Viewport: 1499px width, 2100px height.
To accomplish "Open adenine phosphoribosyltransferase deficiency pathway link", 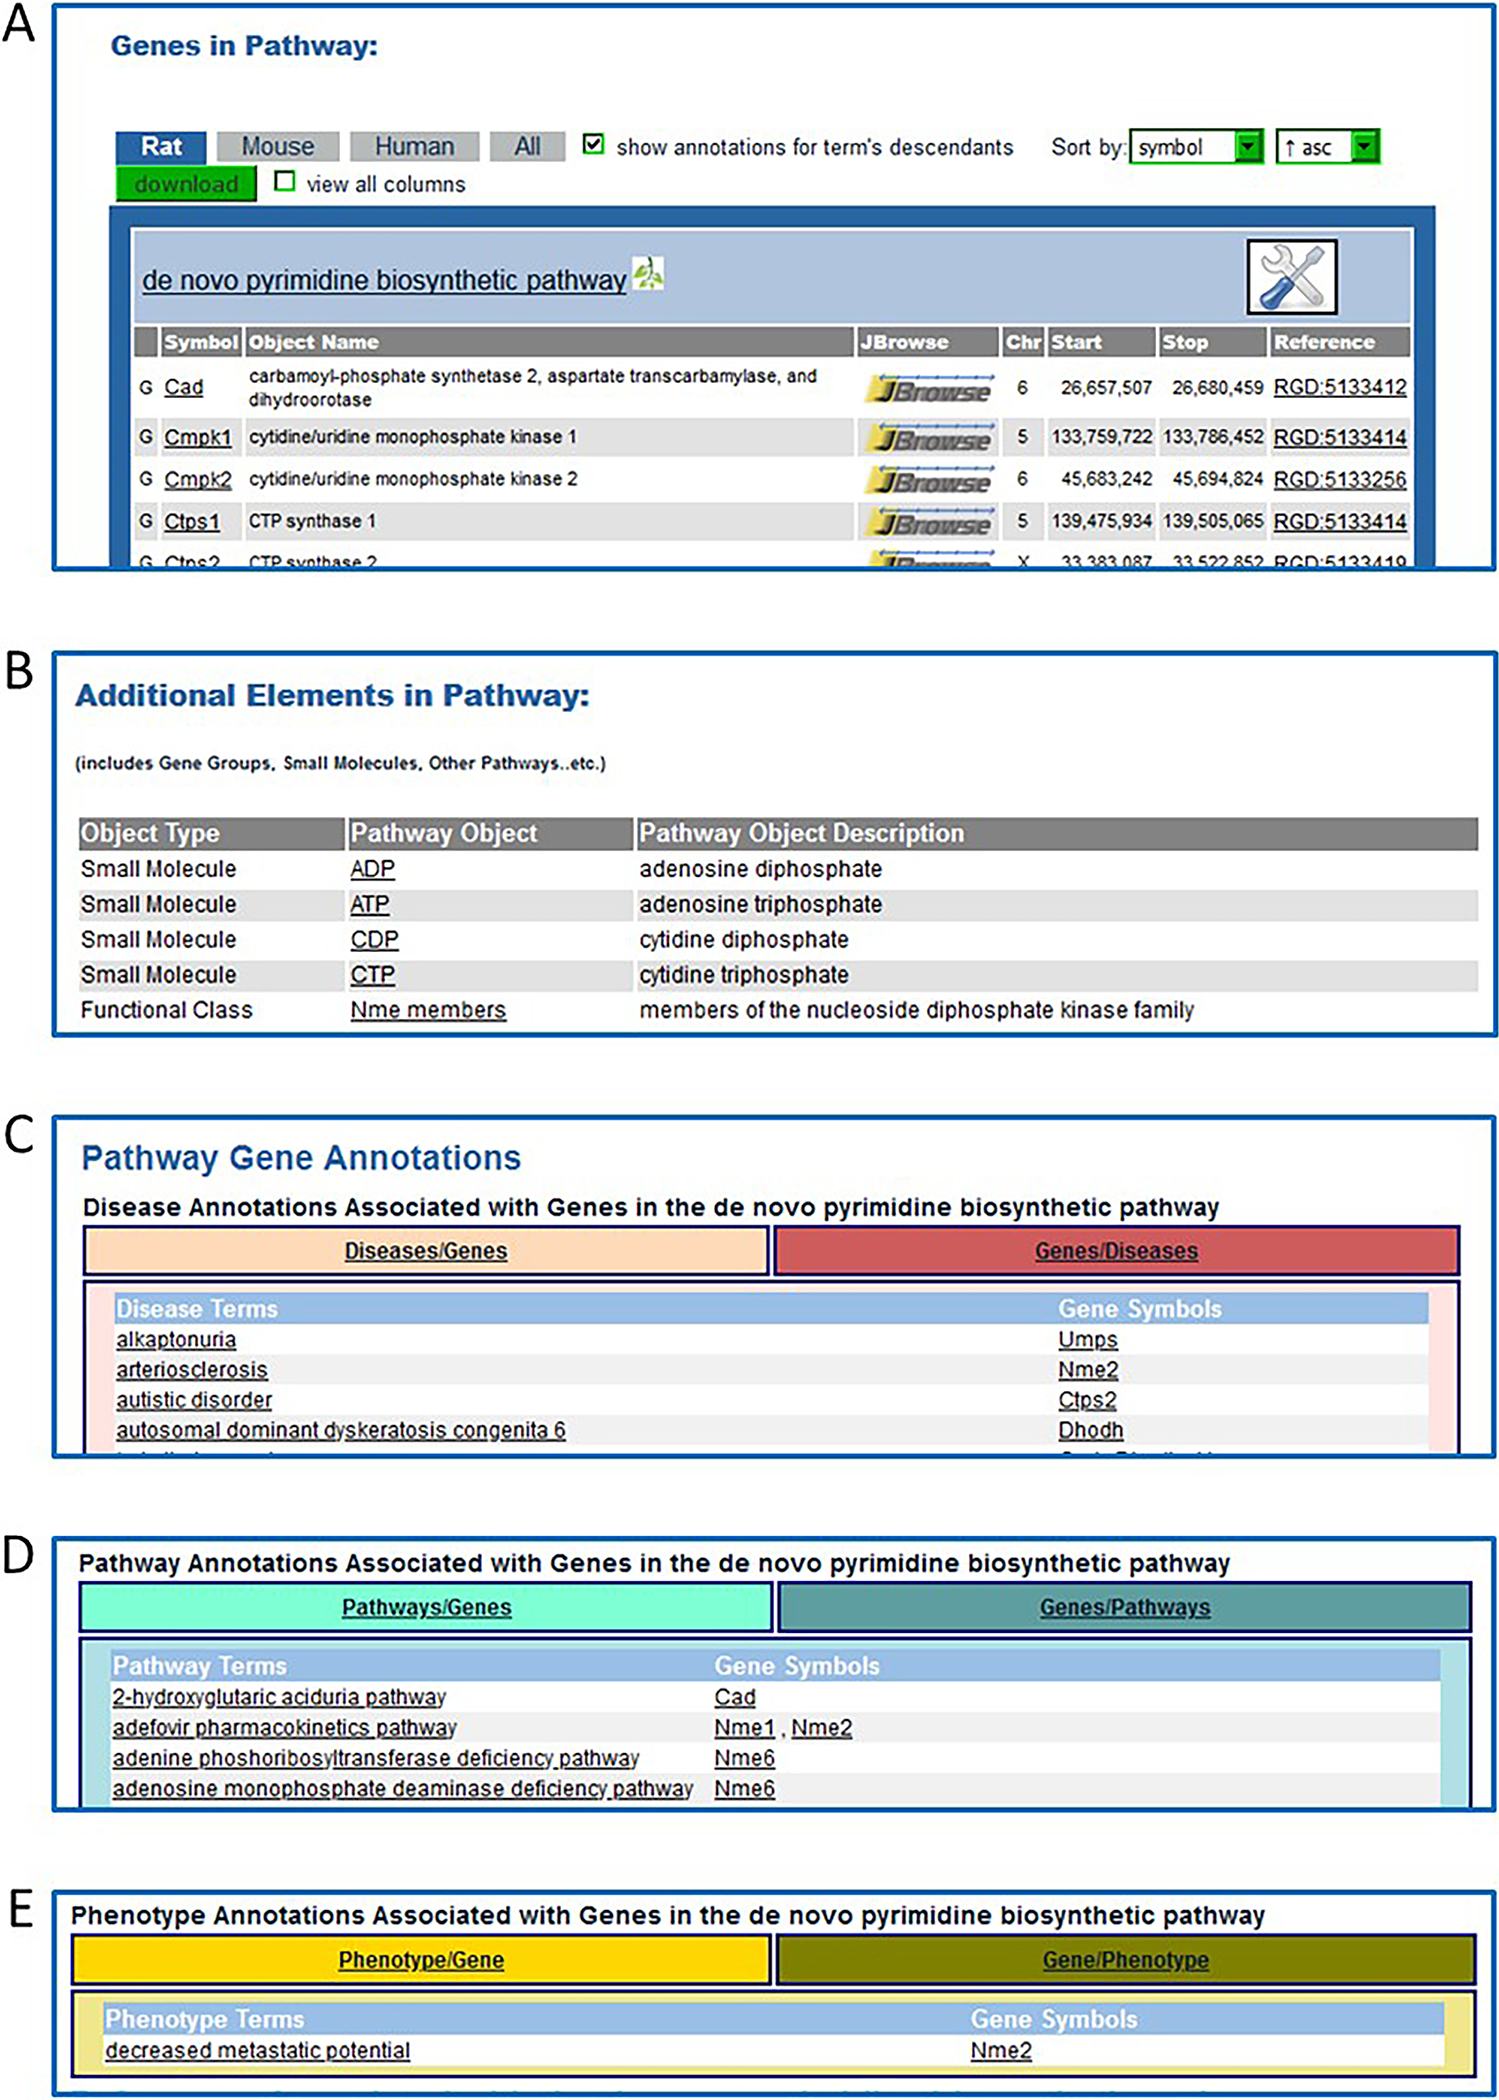I will click(x=375, y=1758).
